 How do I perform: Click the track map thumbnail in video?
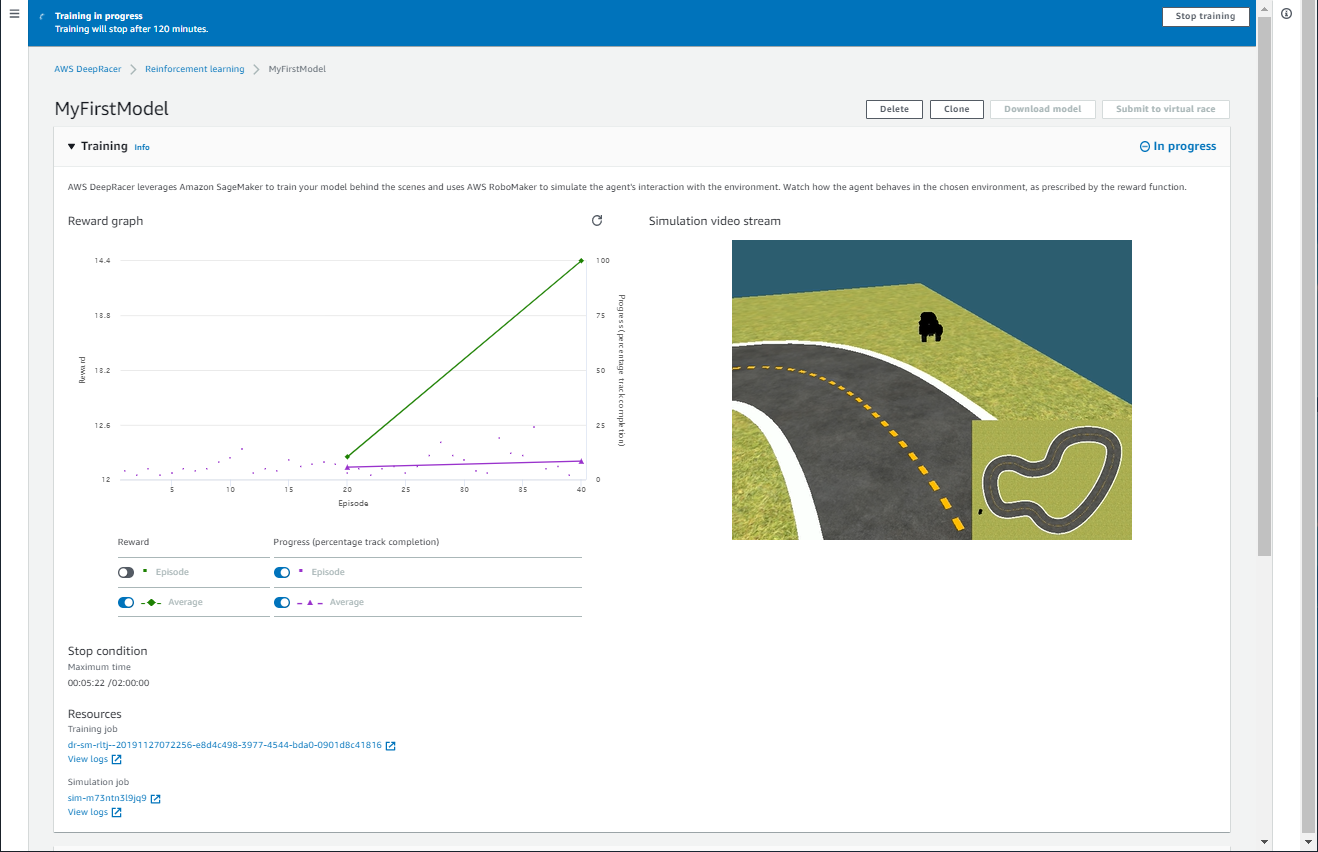(1050, 480)
